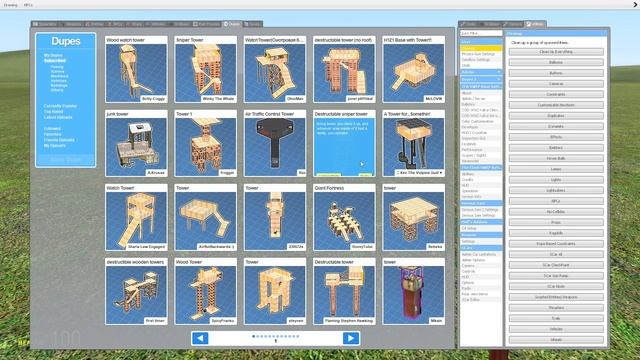The image size is (640, 360).
Task: Filter dupes by Posing
Action: coord(57,67)
